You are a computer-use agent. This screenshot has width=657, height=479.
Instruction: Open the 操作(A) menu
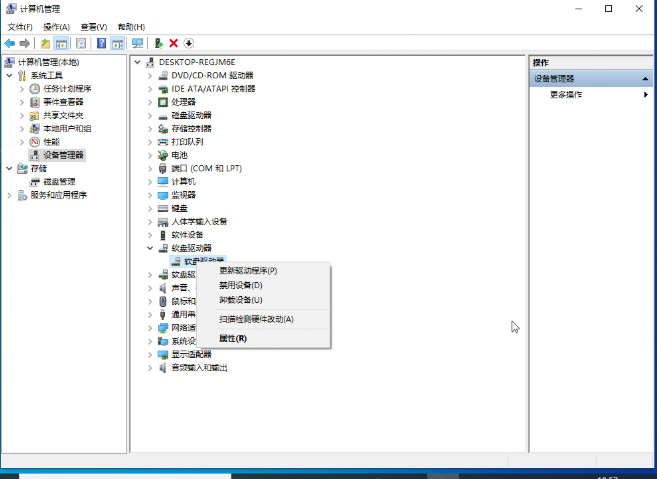click(56, 27)
